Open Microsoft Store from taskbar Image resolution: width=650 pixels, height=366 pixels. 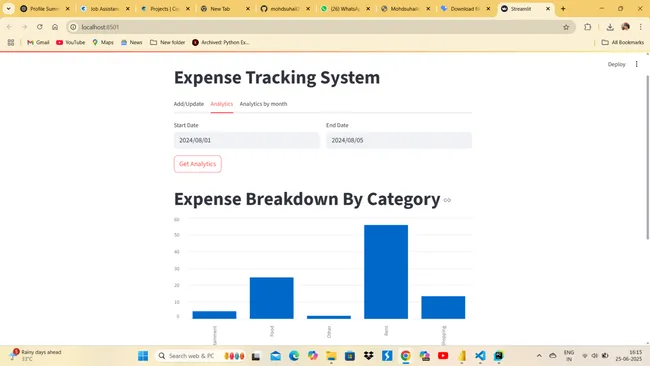click(x=350, y=356)
